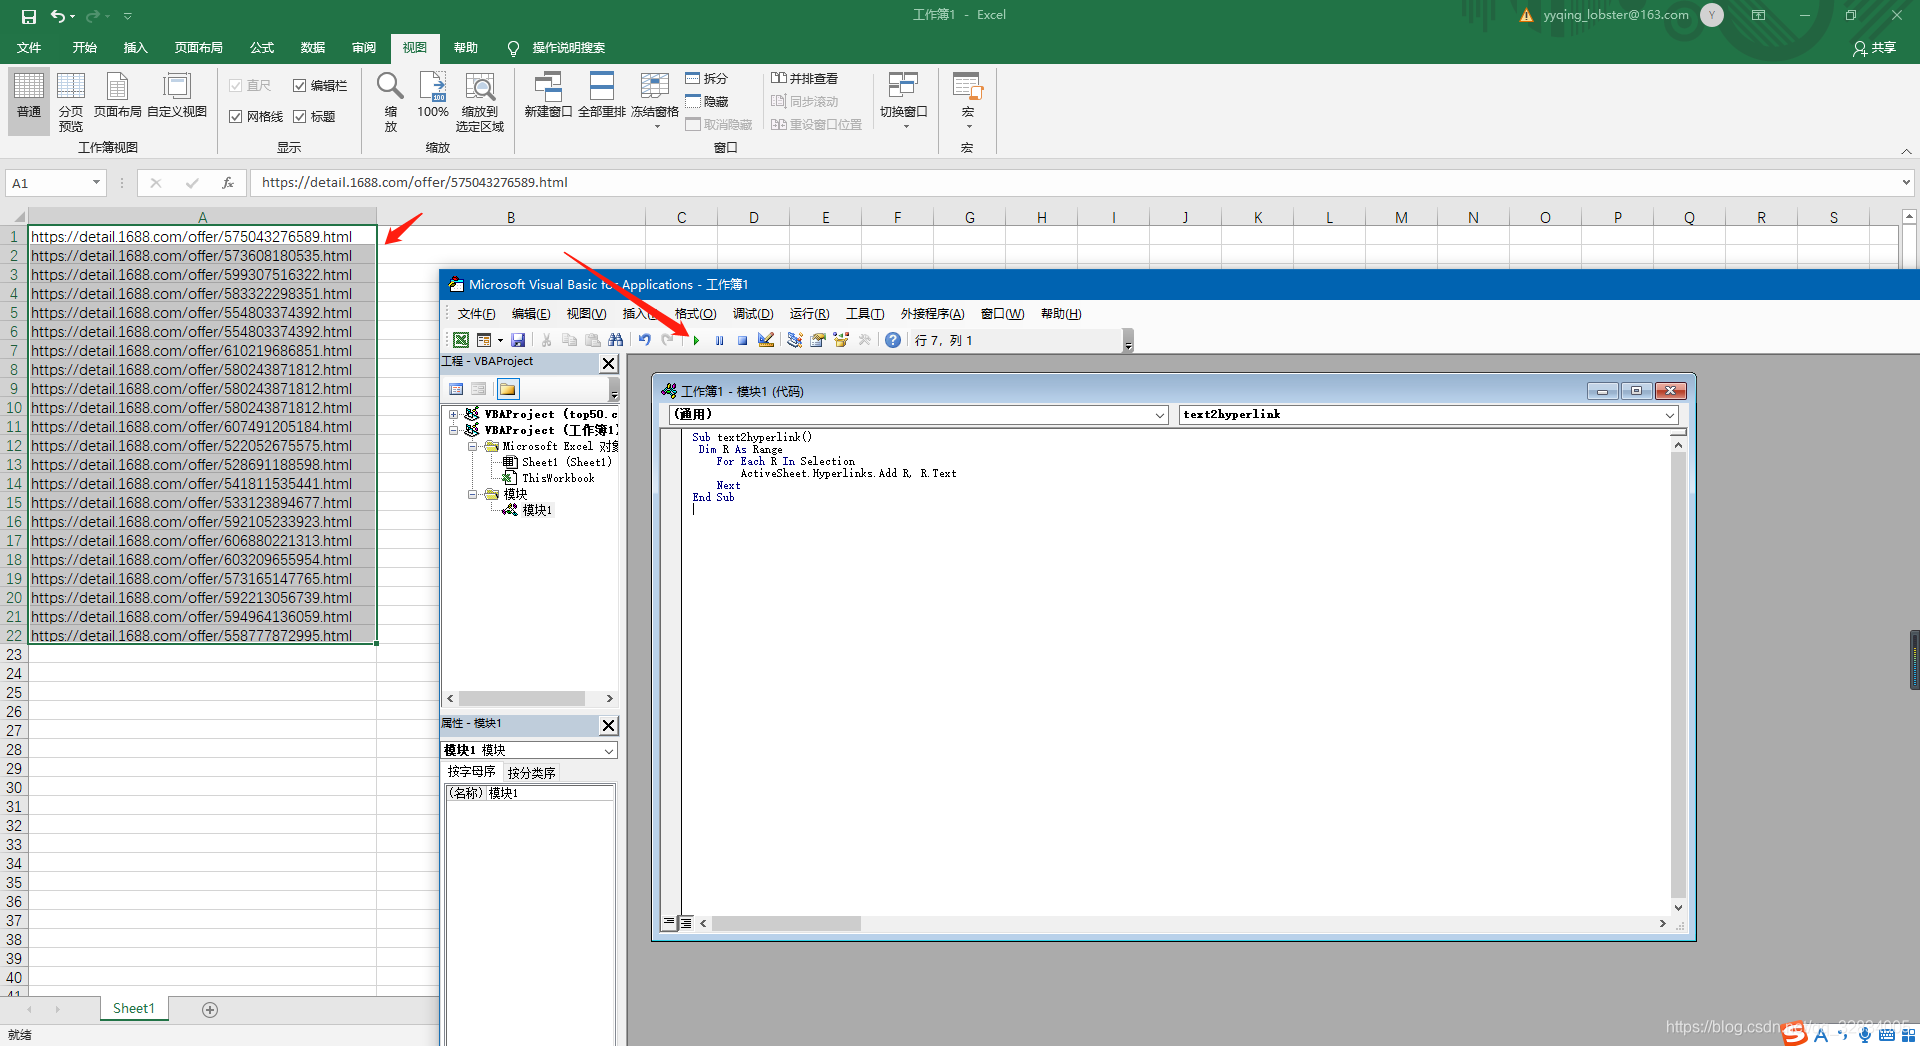
Task: Click the formula bar URL input field
Action: (1076, 183)
